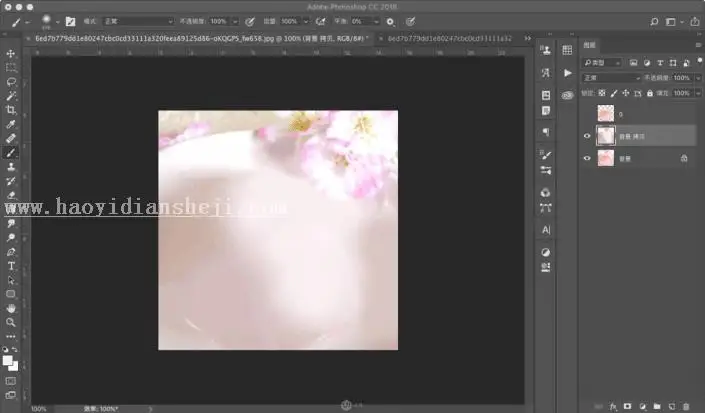The height and width of the screenshot is (413, 705).
Task: Open the brush flow slider dropdown
Action: click(306, 21)
